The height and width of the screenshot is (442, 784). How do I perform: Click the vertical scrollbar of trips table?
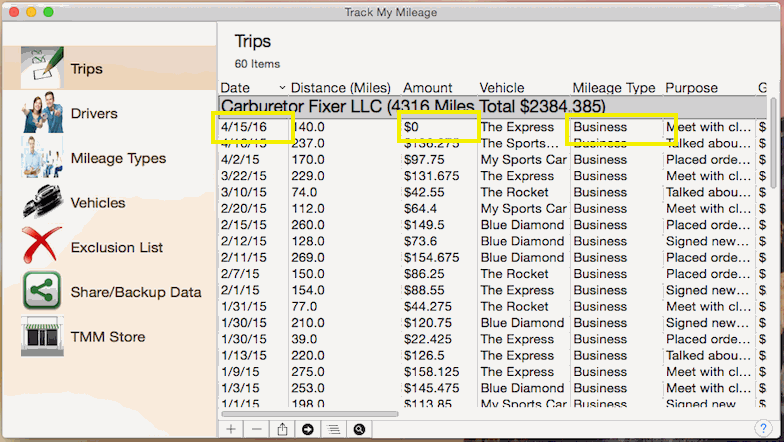pyautogui.click(x=774, y=142)
